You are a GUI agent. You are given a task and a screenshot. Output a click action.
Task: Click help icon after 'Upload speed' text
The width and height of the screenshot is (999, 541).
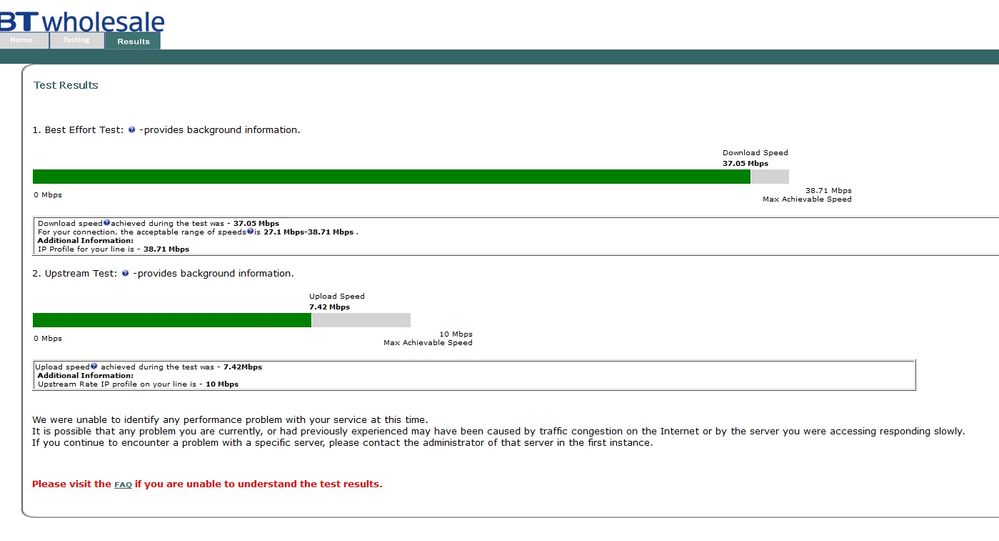pos(94,366)
